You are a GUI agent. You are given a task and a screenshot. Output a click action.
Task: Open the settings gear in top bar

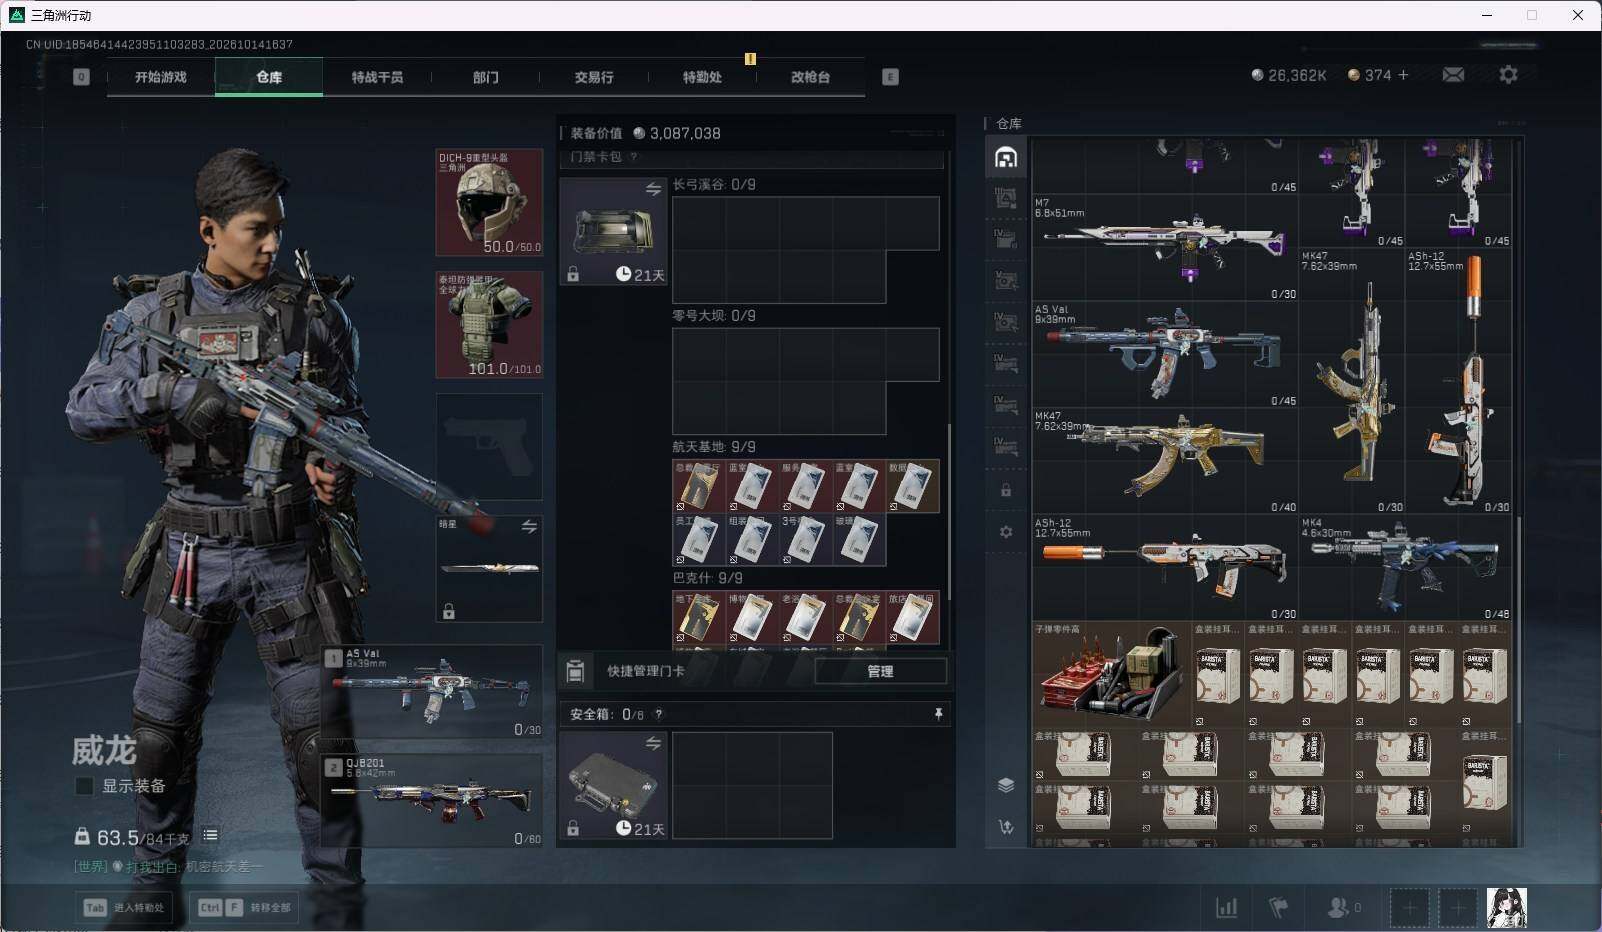click(1508, 75)
